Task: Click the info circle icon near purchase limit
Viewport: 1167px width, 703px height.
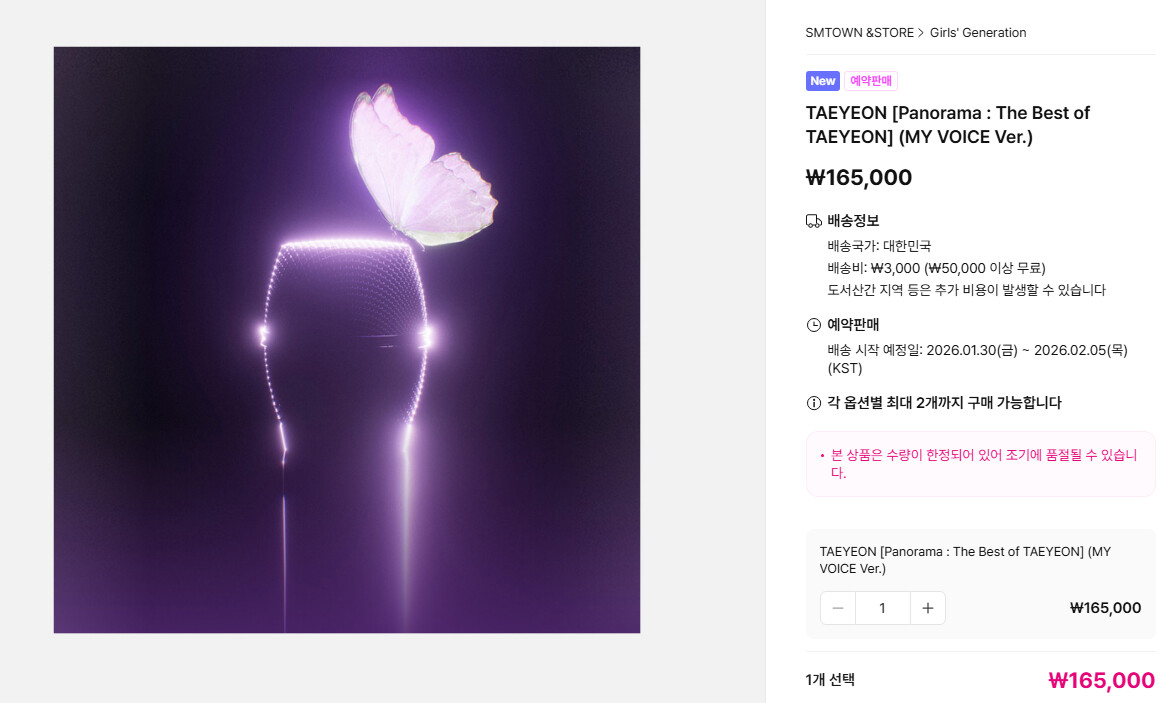Action: point(813,403)
